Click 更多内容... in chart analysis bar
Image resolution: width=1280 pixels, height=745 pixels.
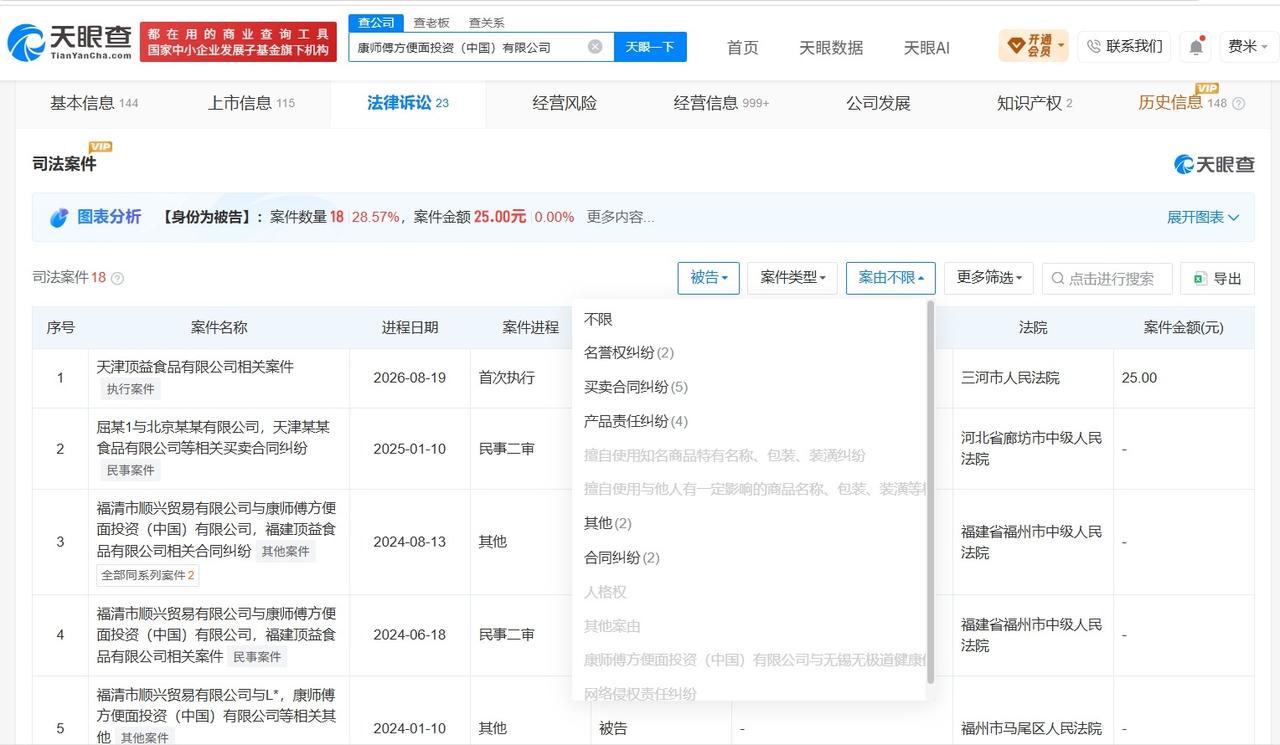tap(620, 217)
